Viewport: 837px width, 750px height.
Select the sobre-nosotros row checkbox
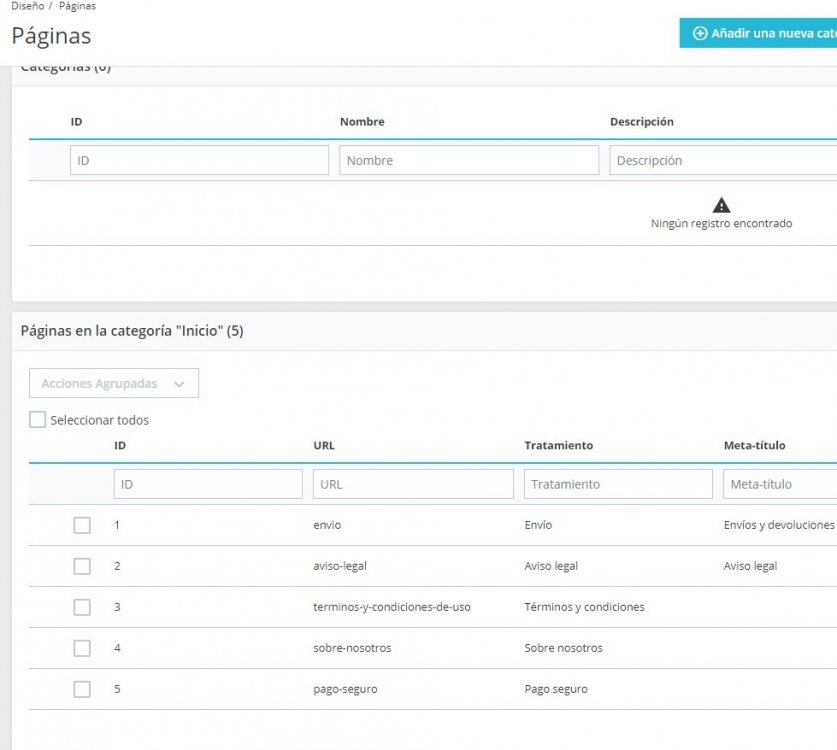pos(82,648)
